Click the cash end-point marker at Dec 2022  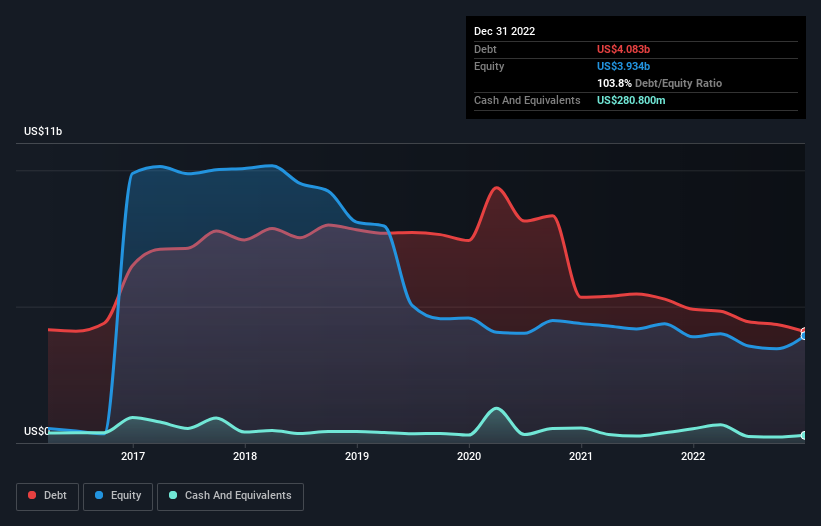(804, 435)
